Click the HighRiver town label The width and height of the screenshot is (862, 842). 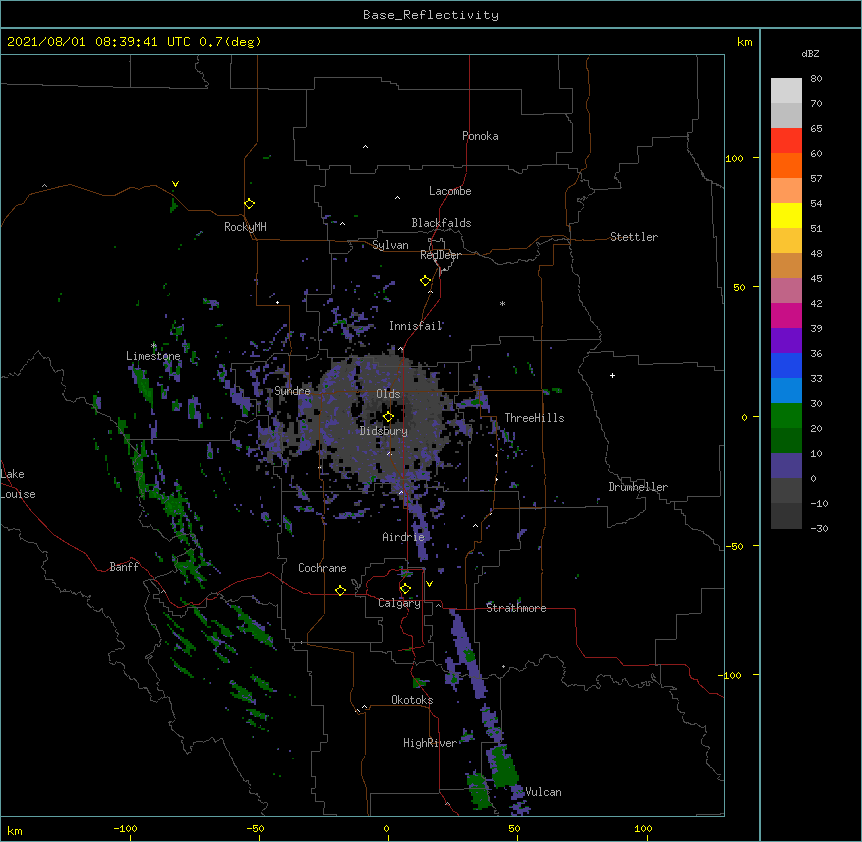pyautogui.click(x=430, y=743)
